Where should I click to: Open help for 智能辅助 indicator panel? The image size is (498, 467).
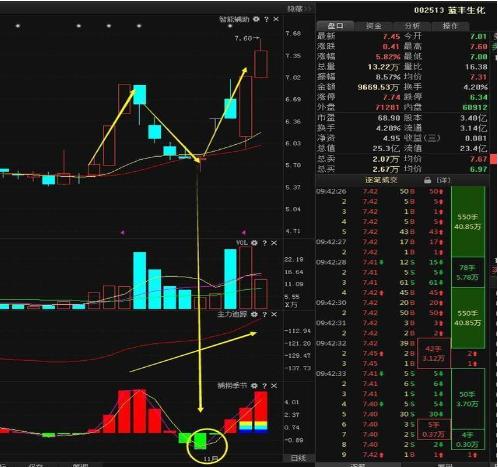[266, 19]
